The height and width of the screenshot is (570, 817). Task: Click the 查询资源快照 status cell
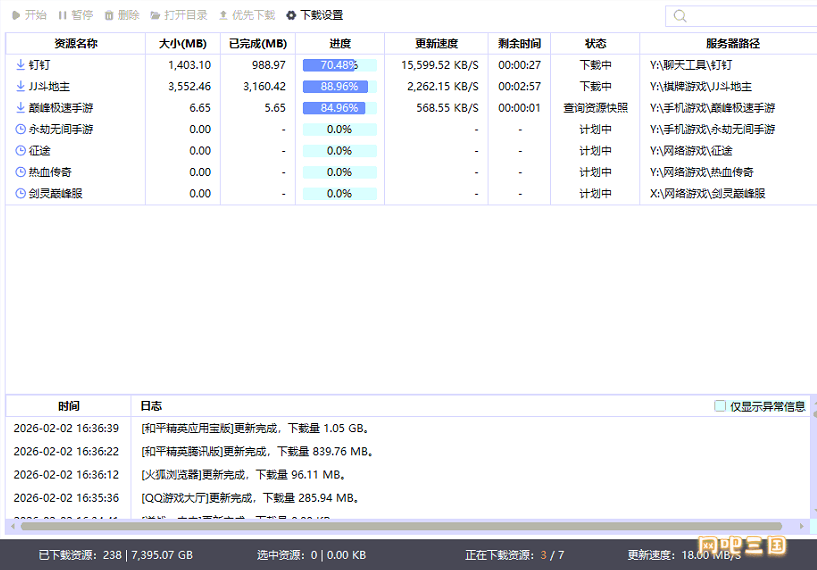click(596, 108)
